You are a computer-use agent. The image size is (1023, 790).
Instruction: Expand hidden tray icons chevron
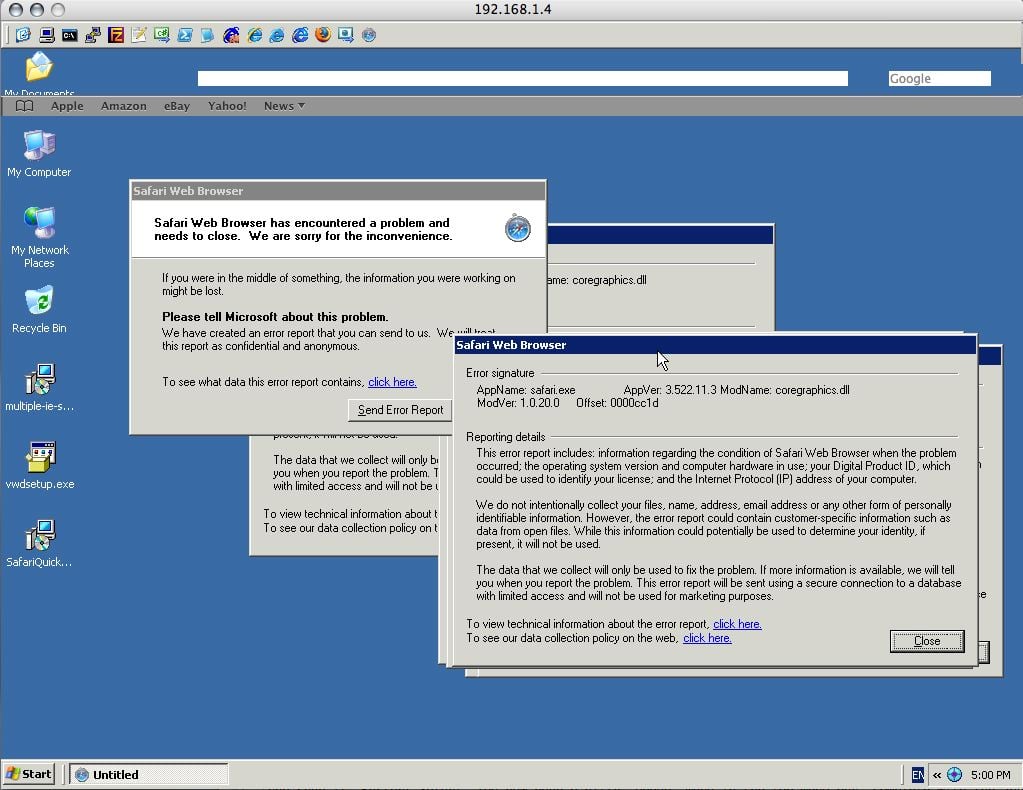[937, 775]
